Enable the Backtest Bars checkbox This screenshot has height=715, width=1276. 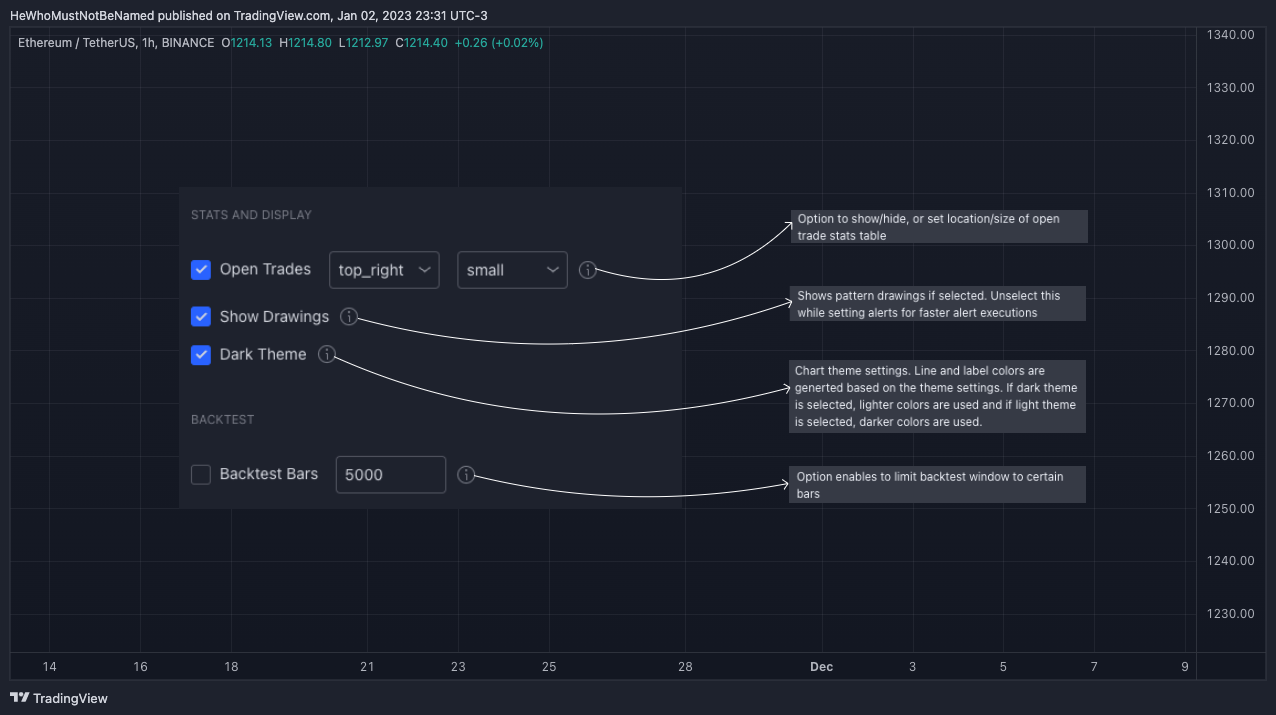(x=201, y=474)
